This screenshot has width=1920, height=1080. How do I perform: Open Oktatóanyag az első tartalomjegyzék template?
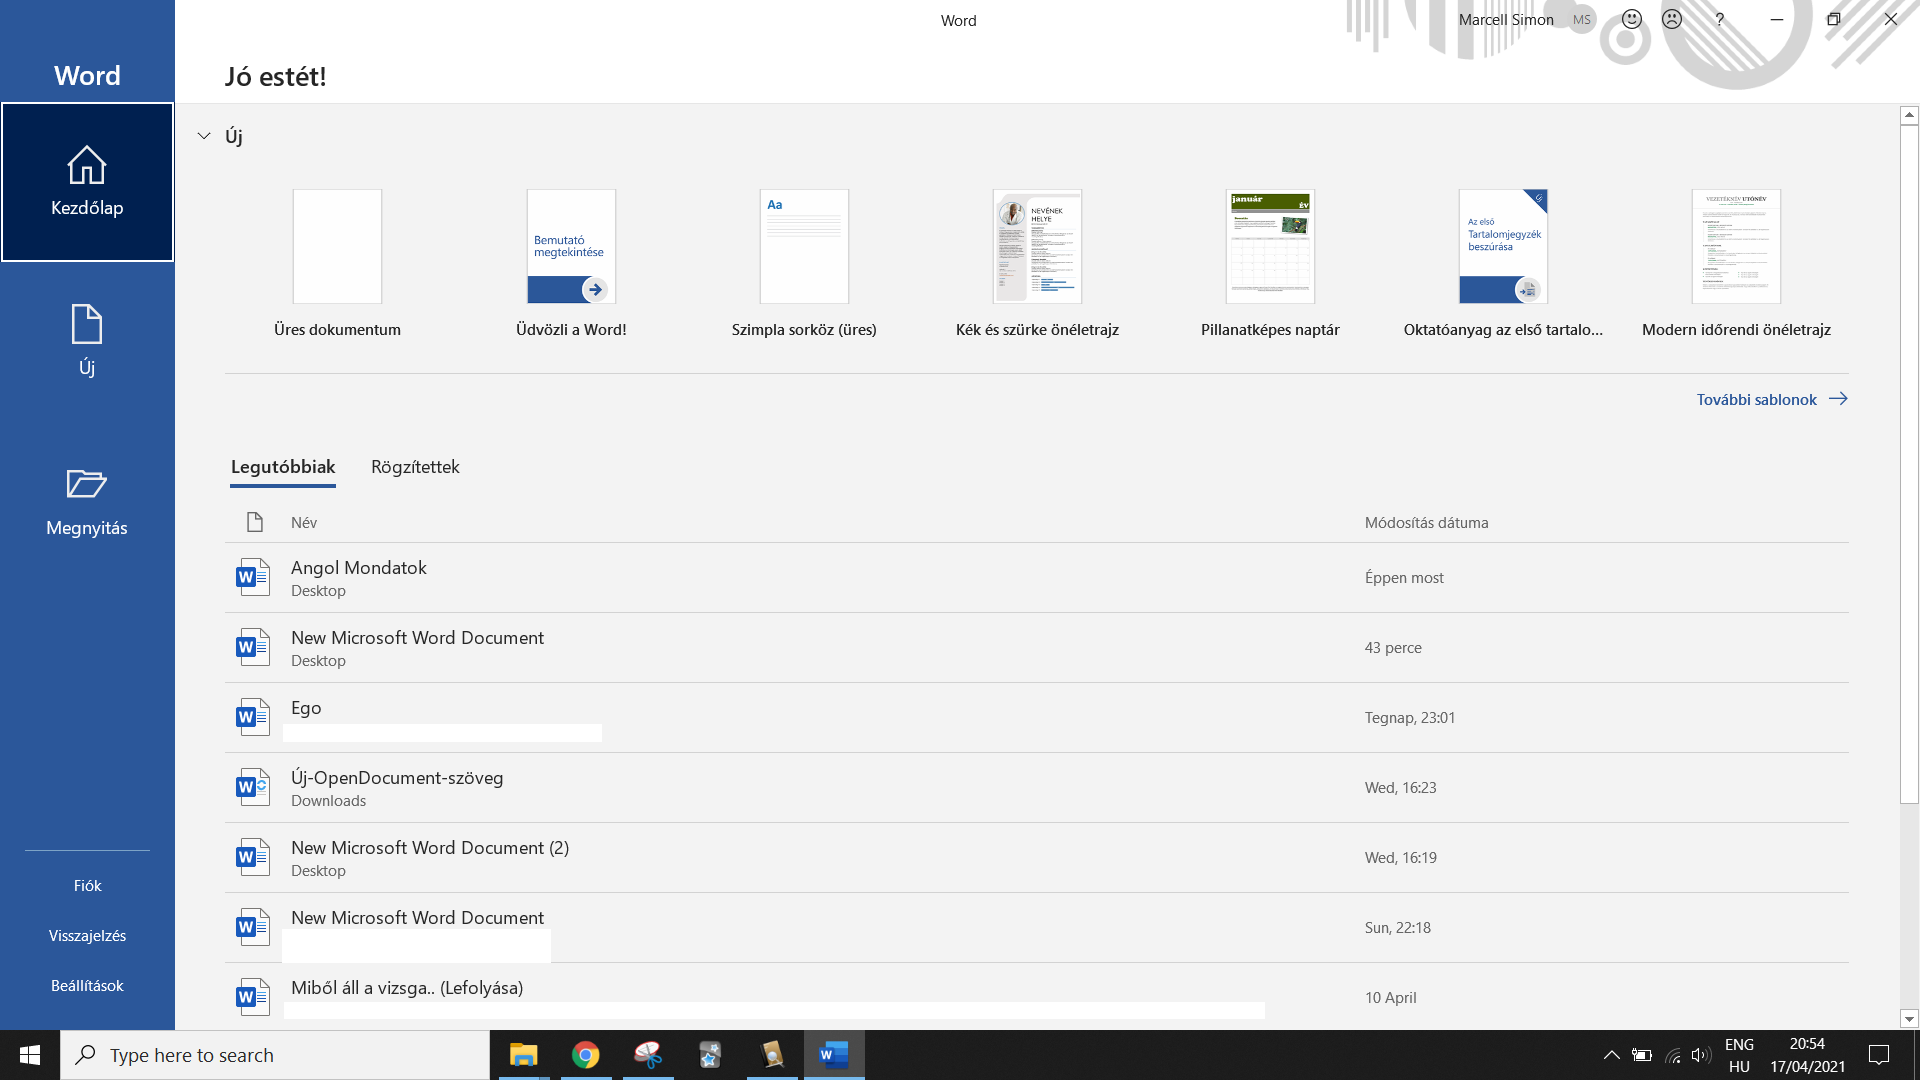[1503, 264]
